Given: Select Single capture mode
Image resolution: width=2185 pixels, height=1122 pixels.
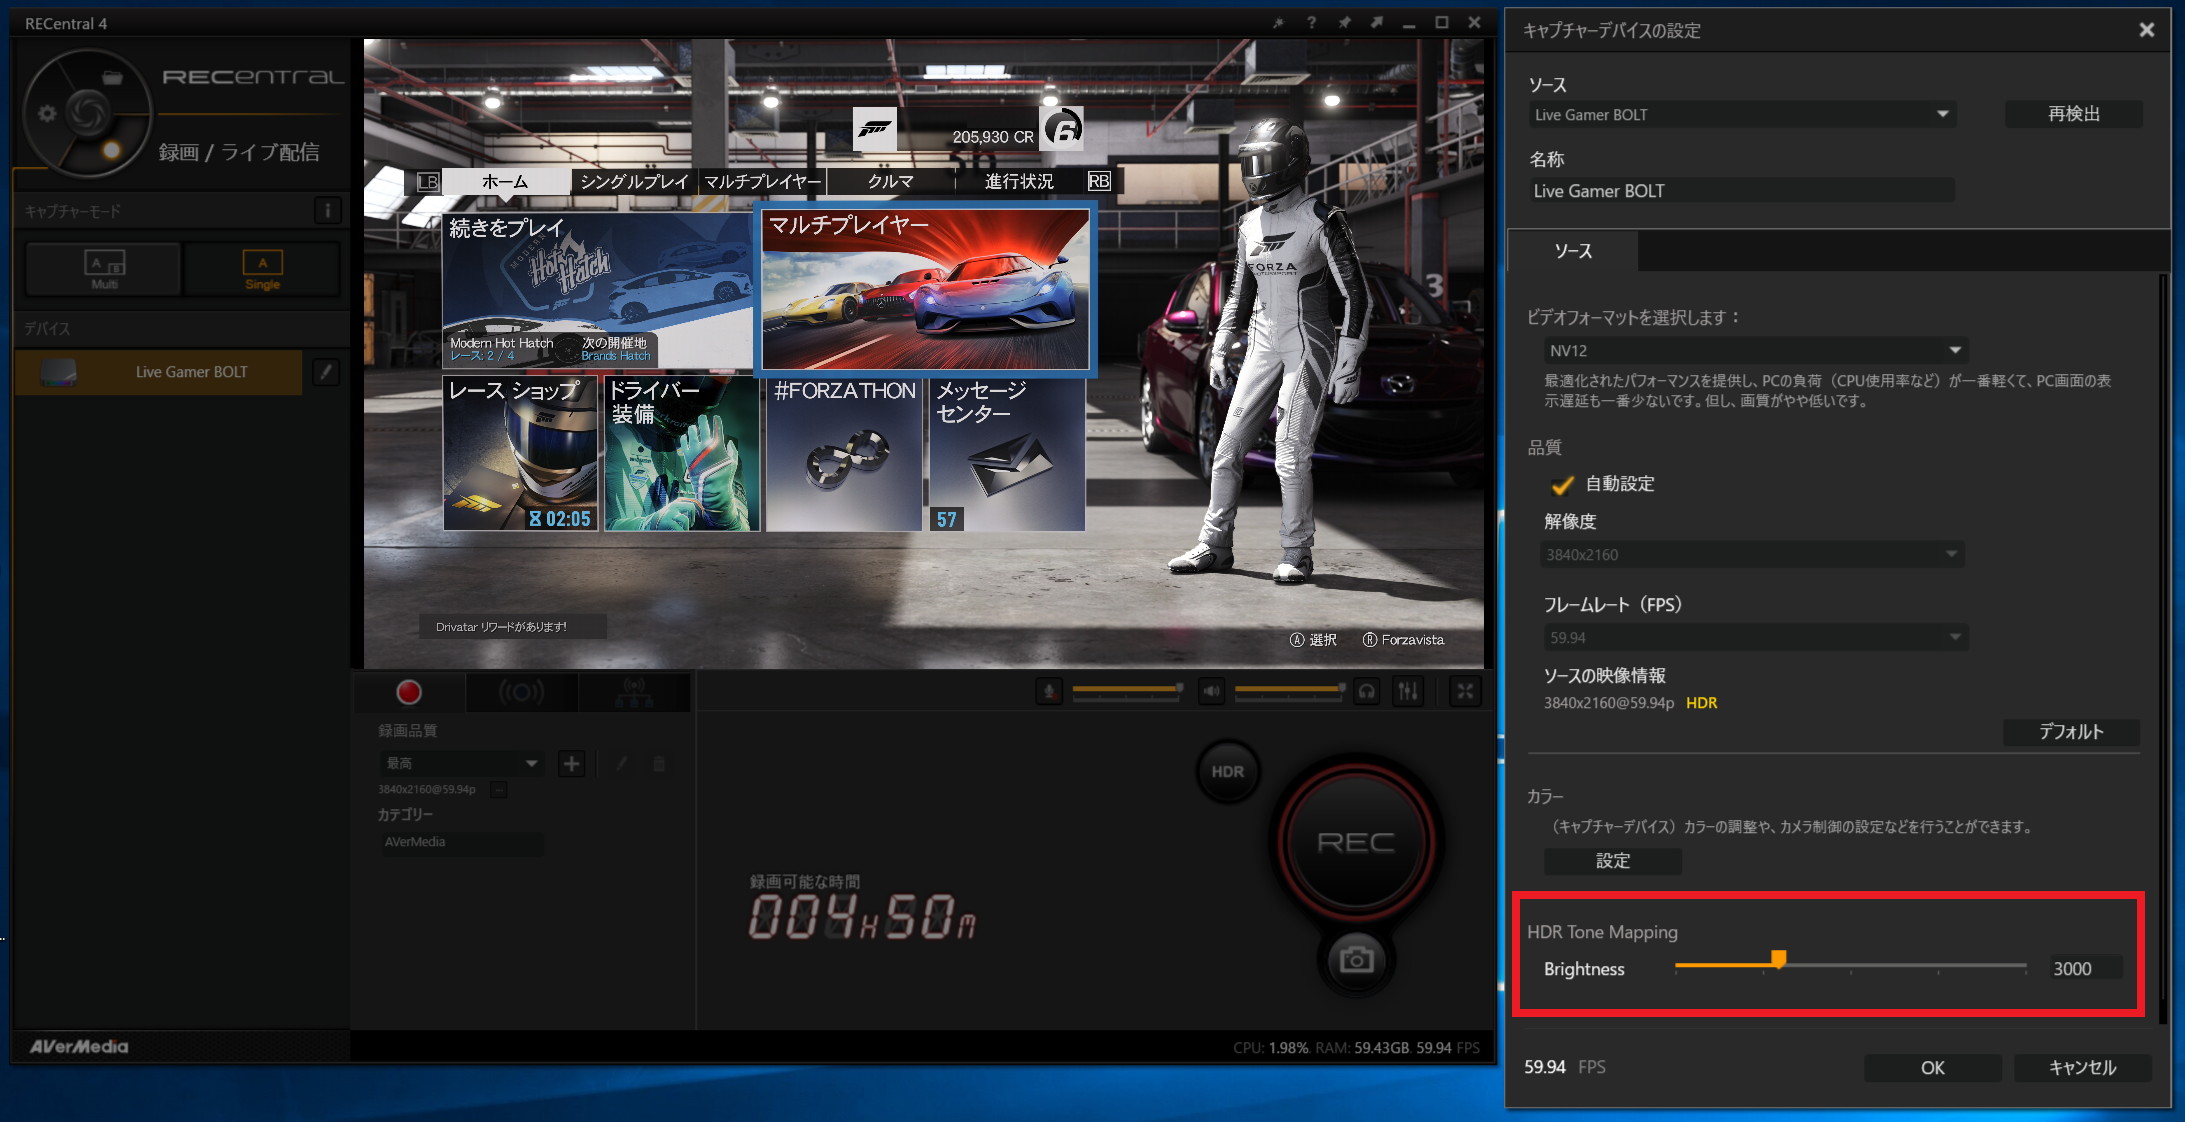Looking at the screenshot, I should click(262, 269).
